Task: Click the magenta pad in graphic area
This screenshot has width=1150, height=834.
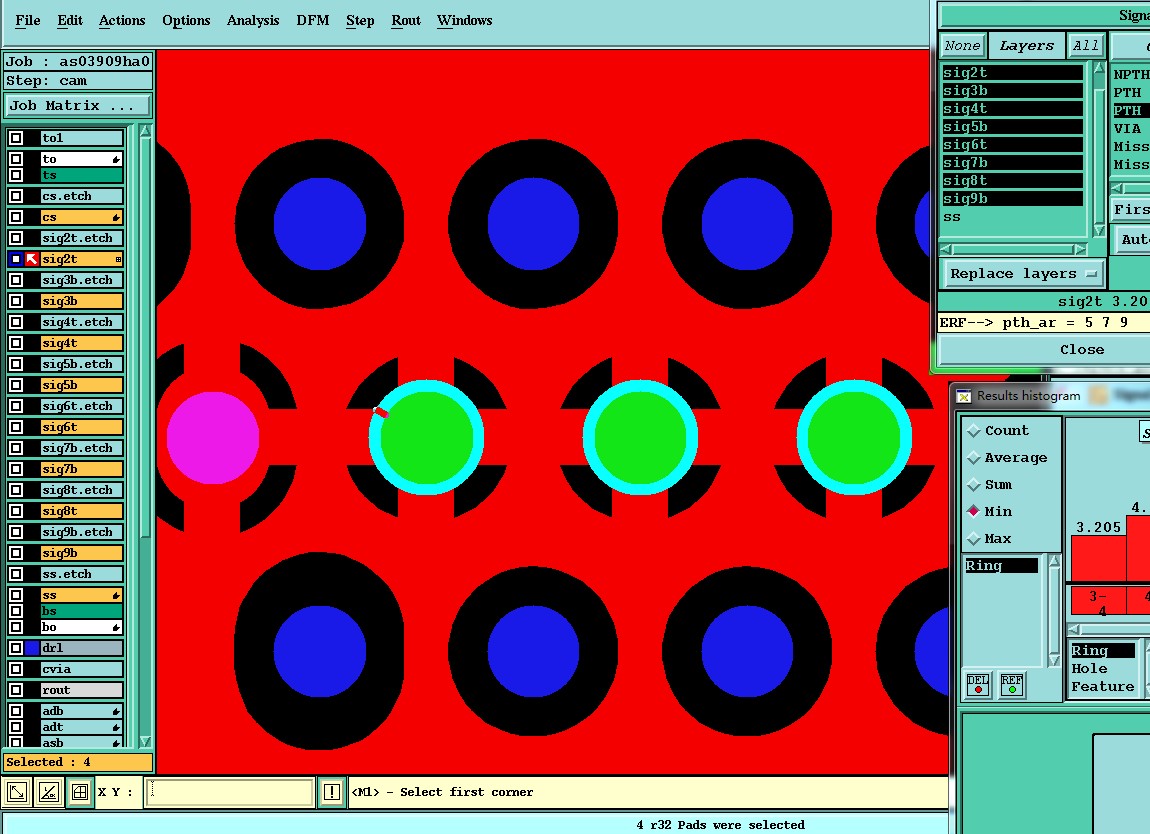Action: coord(213,438)
